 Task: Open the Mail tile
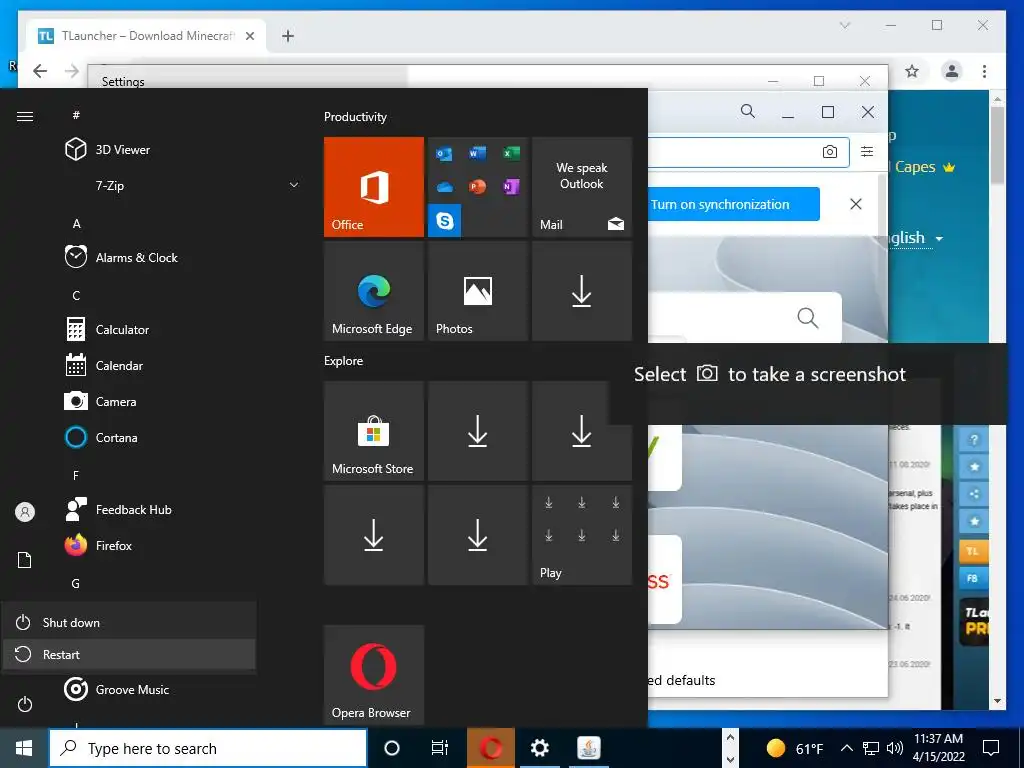(582, 187)
